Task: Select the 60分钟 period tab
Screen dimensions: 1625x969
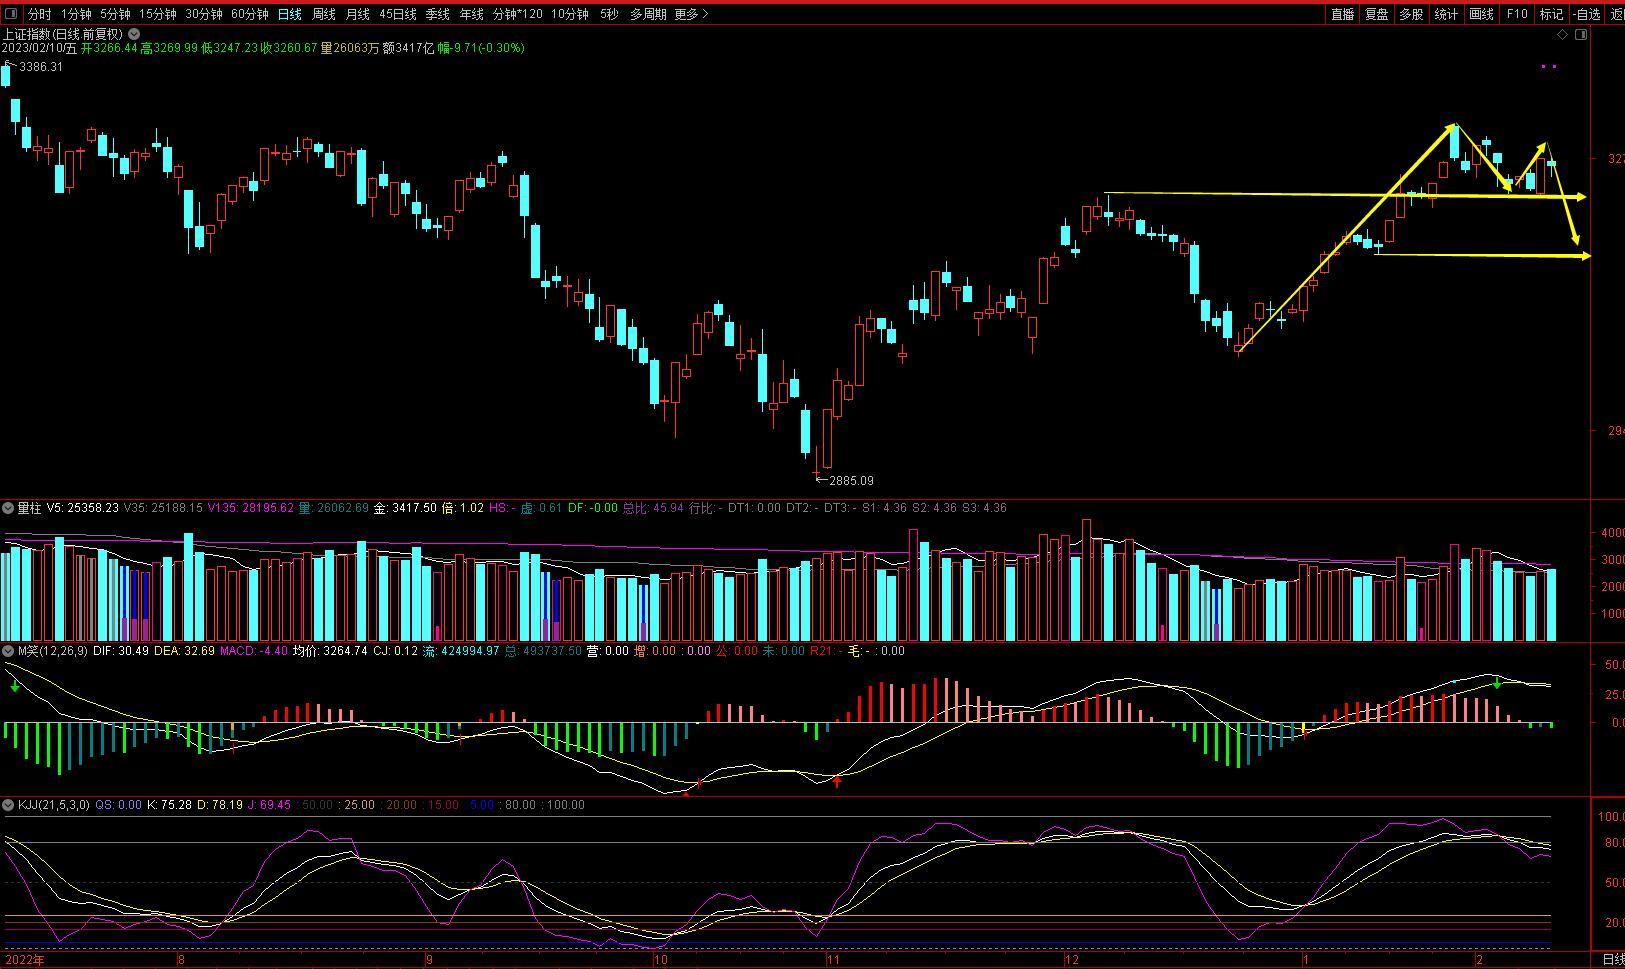Action: coord(249,14)
